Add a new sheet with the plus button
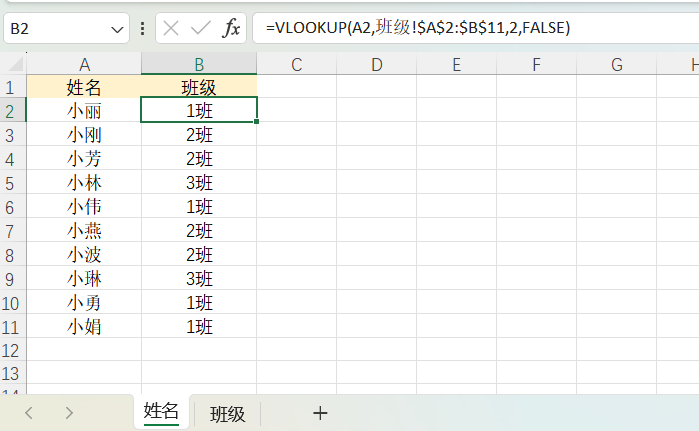Screen dimensions: 699x431 [x=320, y=413]
